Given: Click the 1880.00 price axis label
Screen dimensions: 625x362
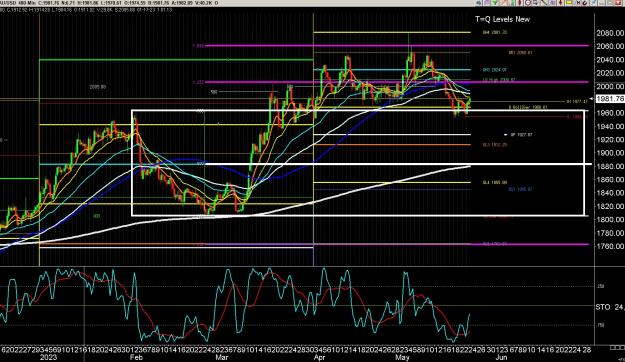Looking at the screenshot, I should pyautogui.click(x=610, y=166).
